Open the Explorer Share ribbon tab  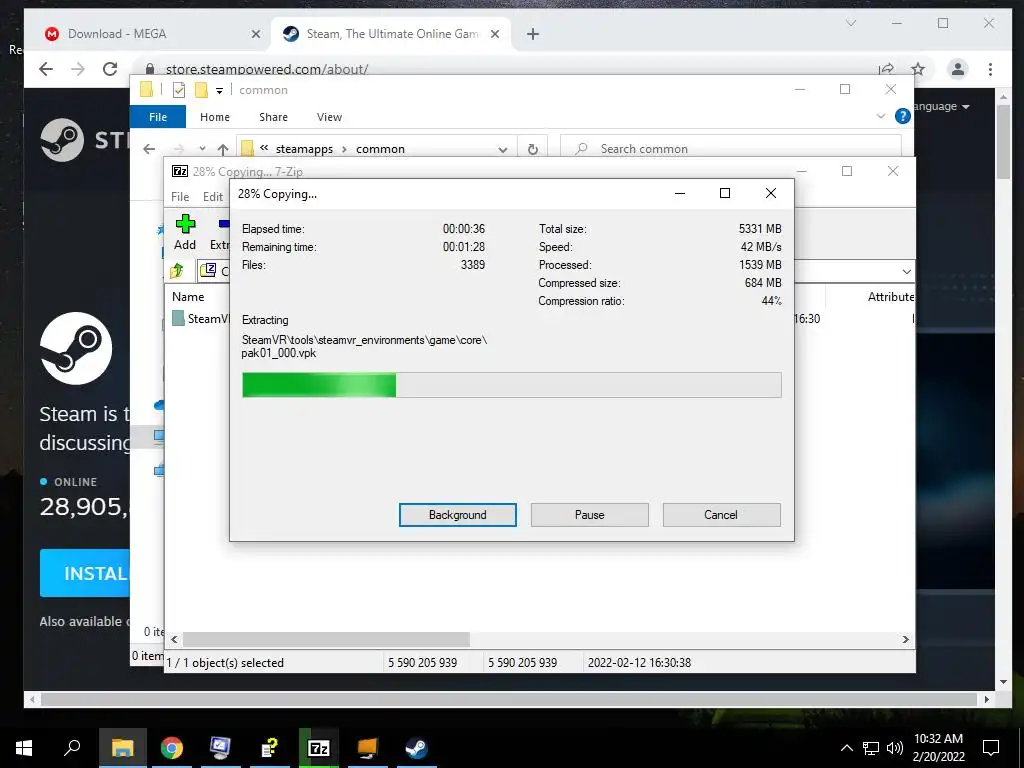pyautogui.click(x=273, y=117)
